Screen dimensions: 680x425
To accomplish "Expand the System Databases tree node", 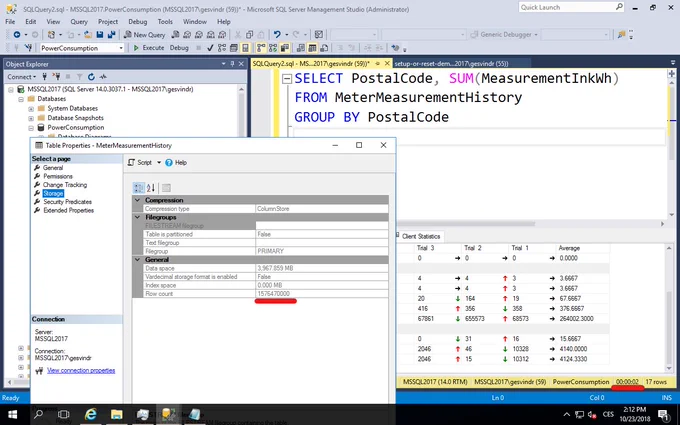I will 31,109.
